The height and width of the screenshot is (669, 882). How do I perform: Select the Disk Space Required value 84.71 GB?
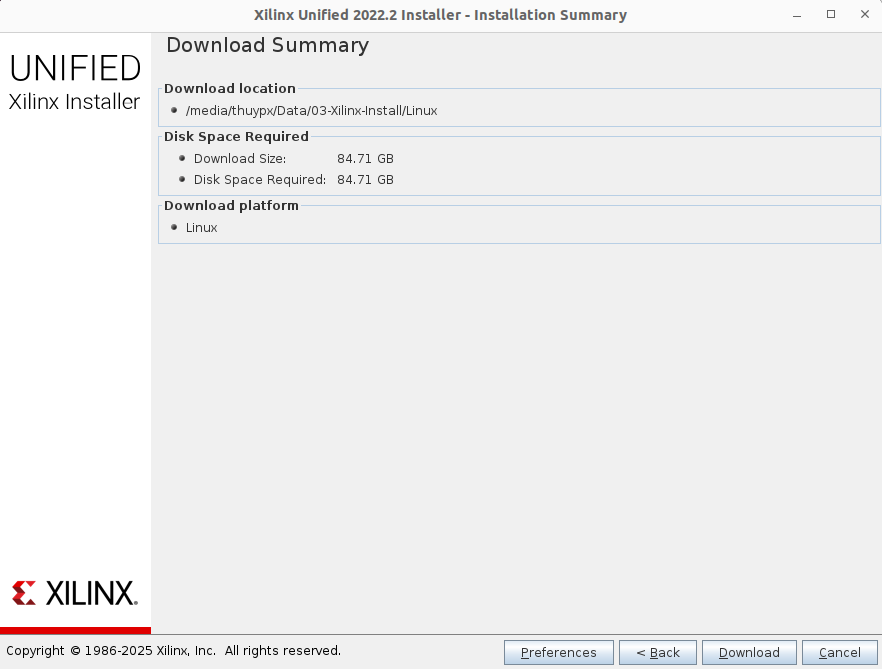(365, 179)
